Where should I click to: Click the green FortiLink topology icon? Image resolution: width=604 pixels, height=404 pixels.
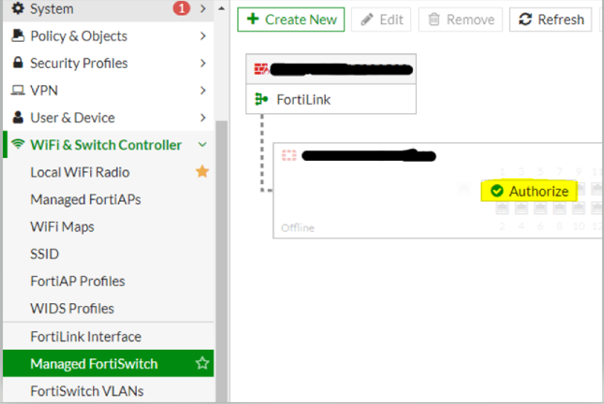point(261,99)
